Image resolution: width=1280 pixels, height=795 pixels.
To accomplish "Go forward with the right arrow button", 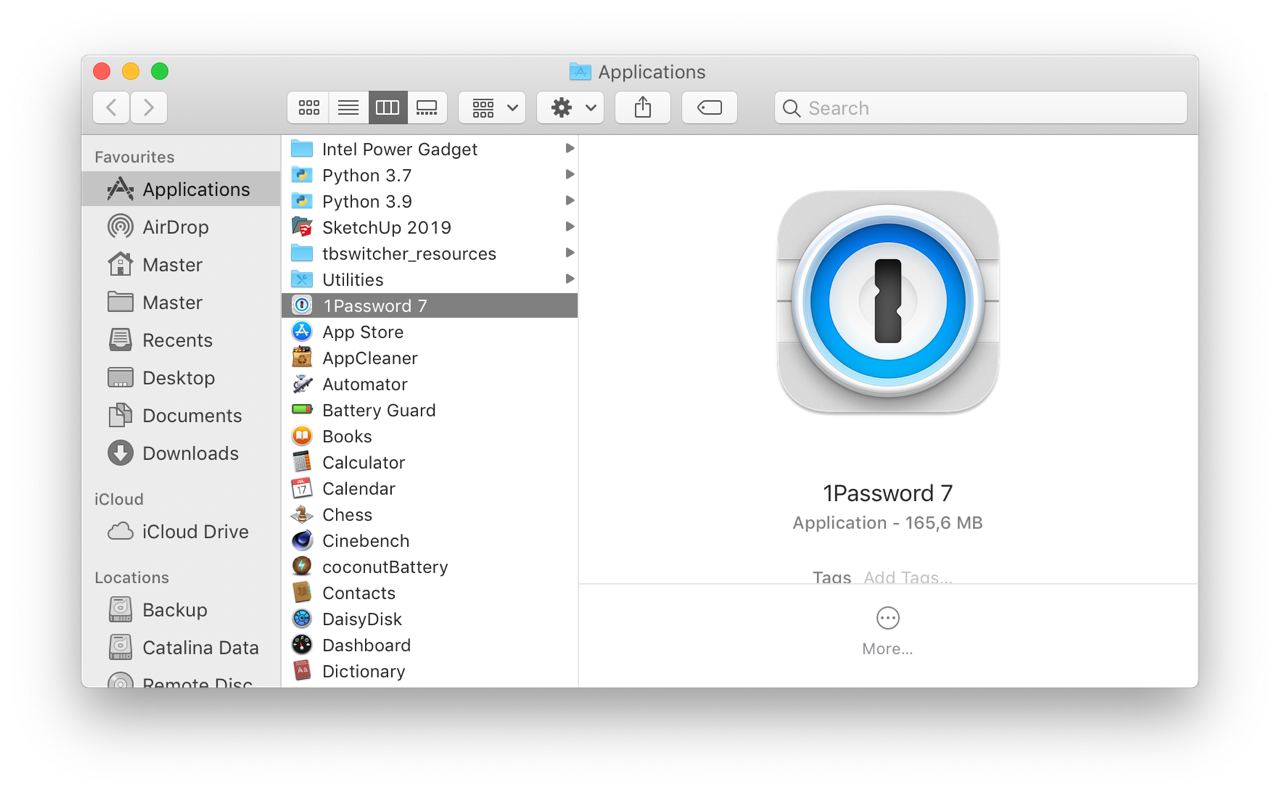I will 149,108.
